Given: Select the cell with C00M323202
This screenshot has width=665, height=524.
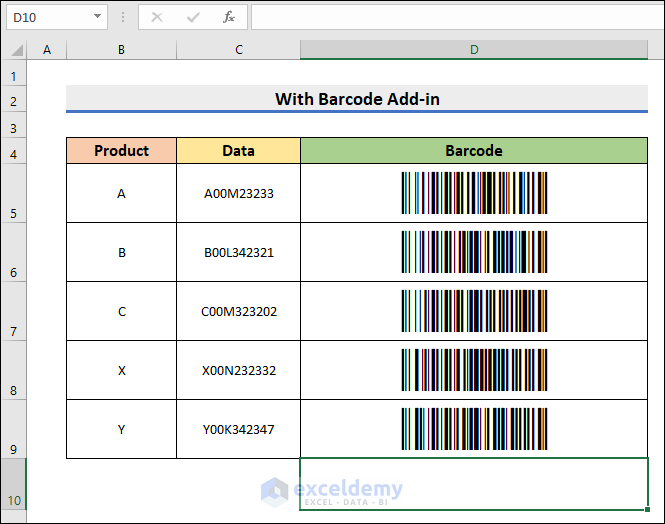Looking at the screenshot, I should [239, 311].
